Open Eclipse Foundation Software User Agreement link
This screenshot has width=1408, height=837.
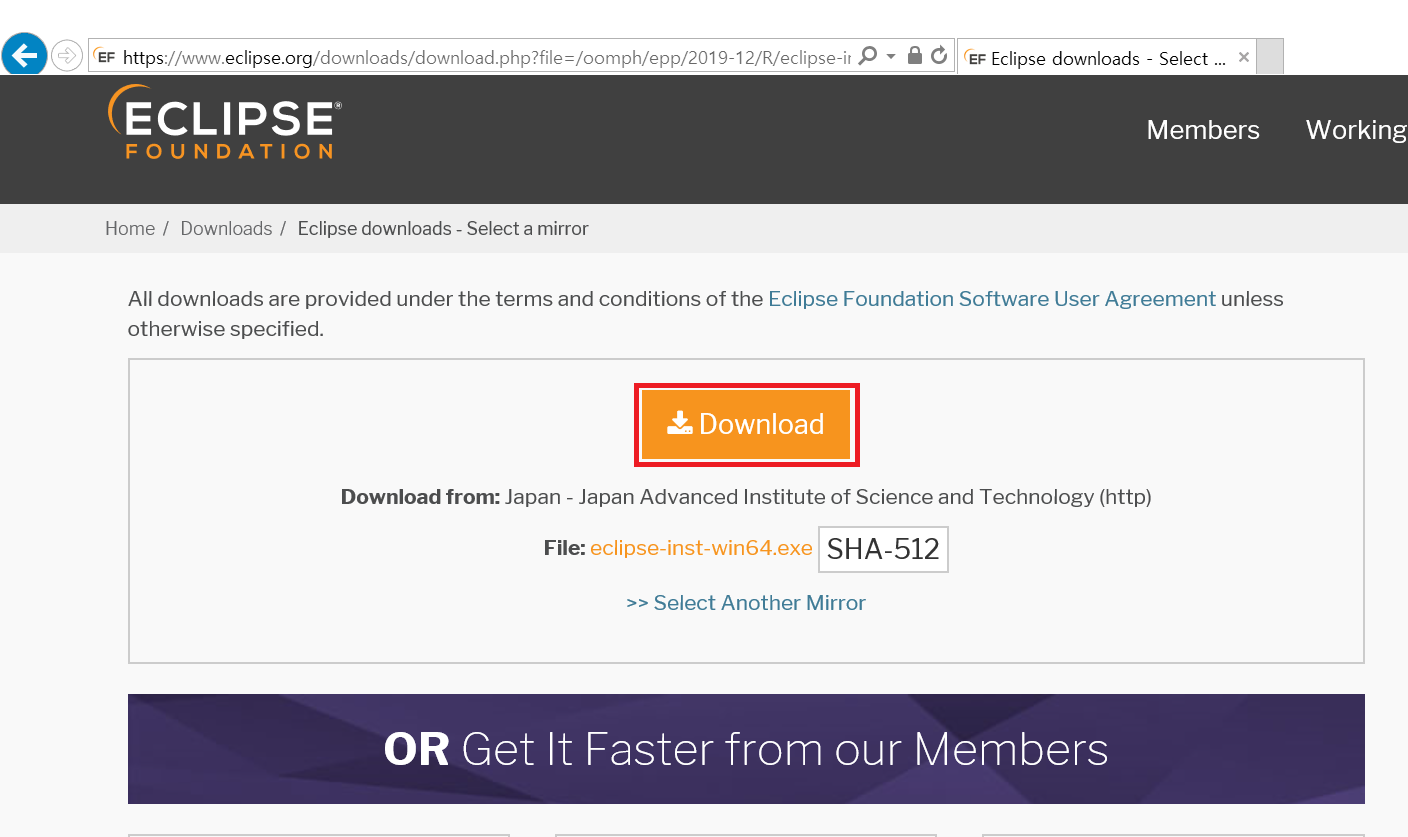click(x=992, y=298)
